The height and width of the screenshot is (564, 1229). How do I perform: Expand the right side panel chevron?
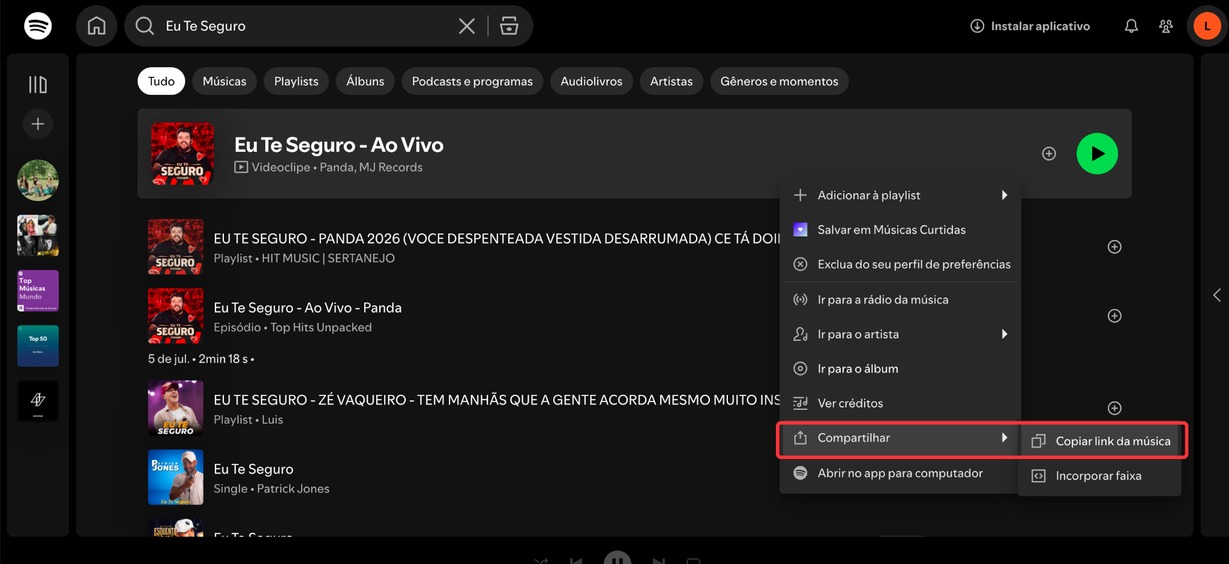(x=1216, y=295)
